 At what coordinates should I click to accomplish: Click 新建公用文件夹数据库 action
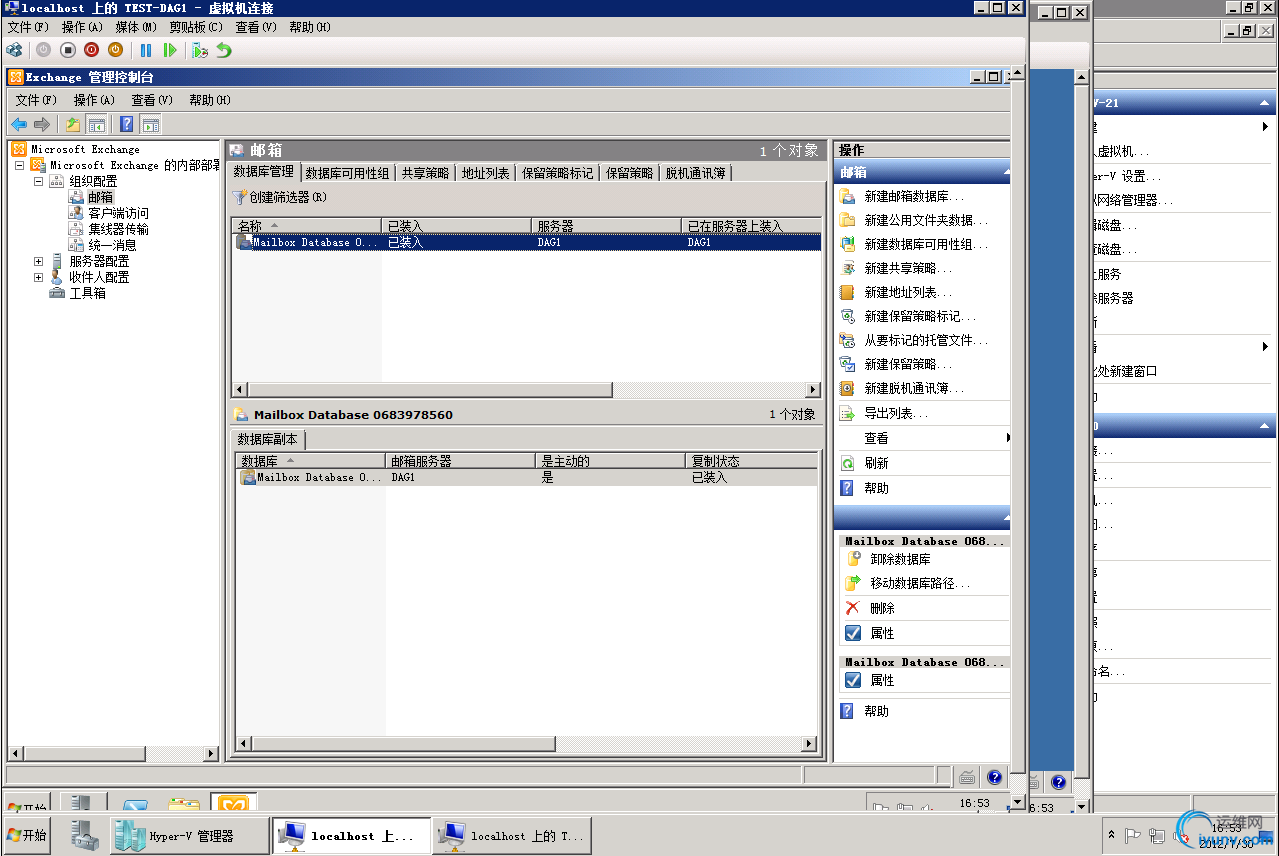pyautogui.click(x=925, y=220)
